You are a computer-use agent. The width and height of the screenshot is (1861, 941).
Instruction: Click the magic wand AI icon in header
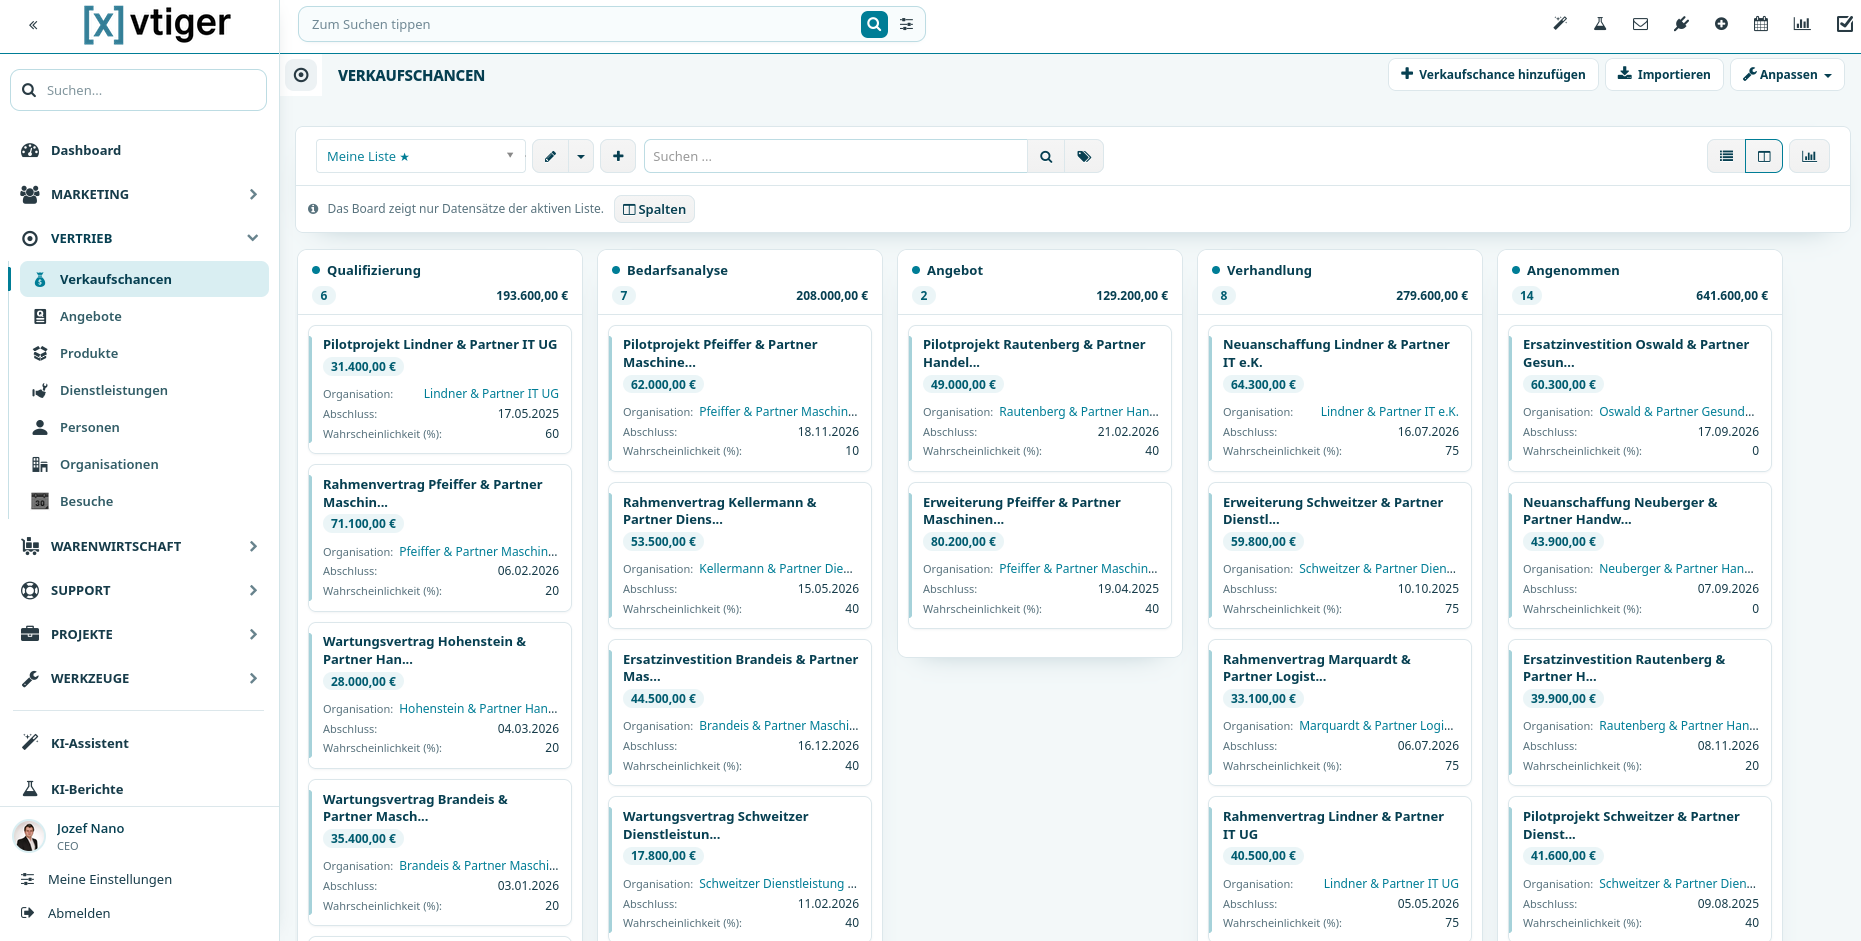click(x=1560, y=24)
